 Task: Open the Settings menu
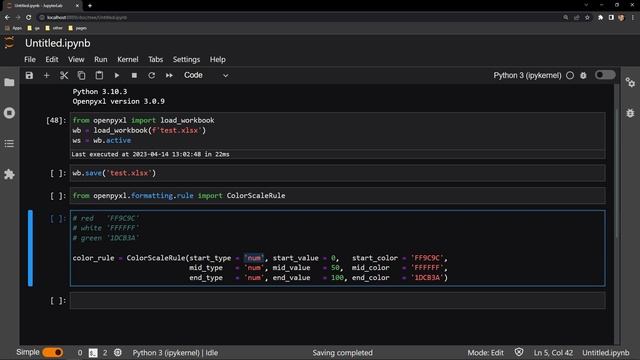pos(186,60)
